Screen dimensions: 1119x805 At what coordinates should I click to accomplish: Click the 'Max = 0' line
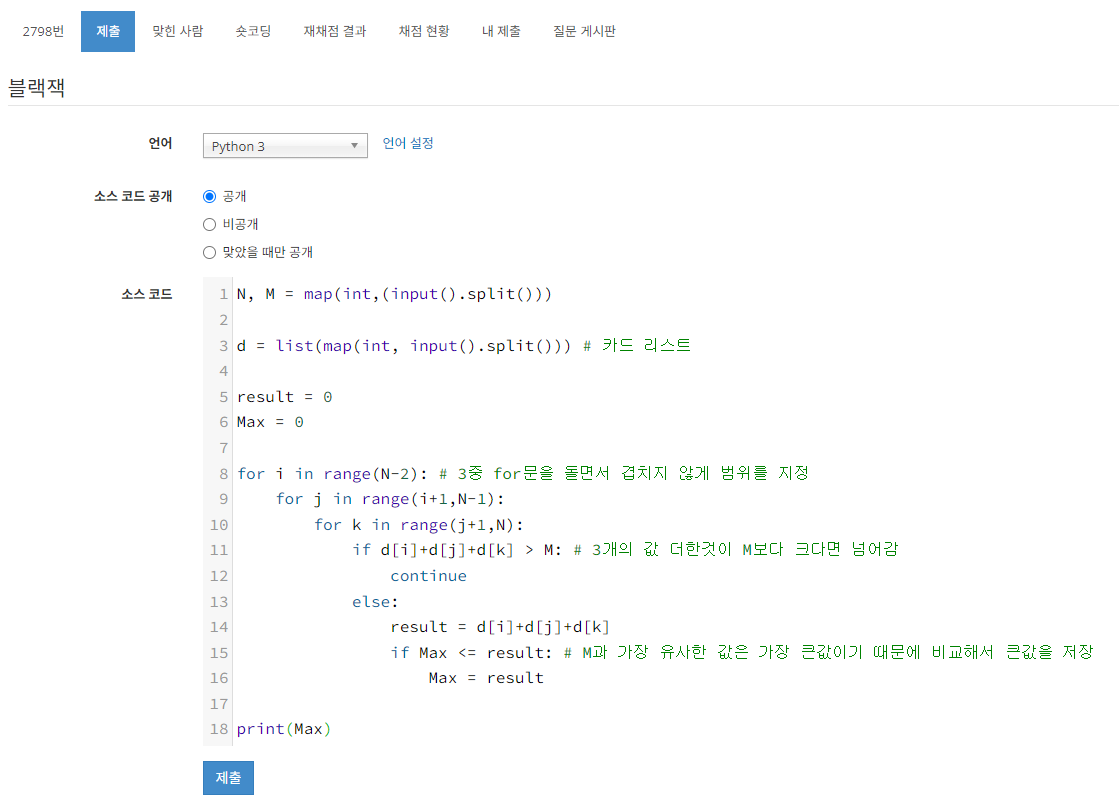tap(270, 422)
